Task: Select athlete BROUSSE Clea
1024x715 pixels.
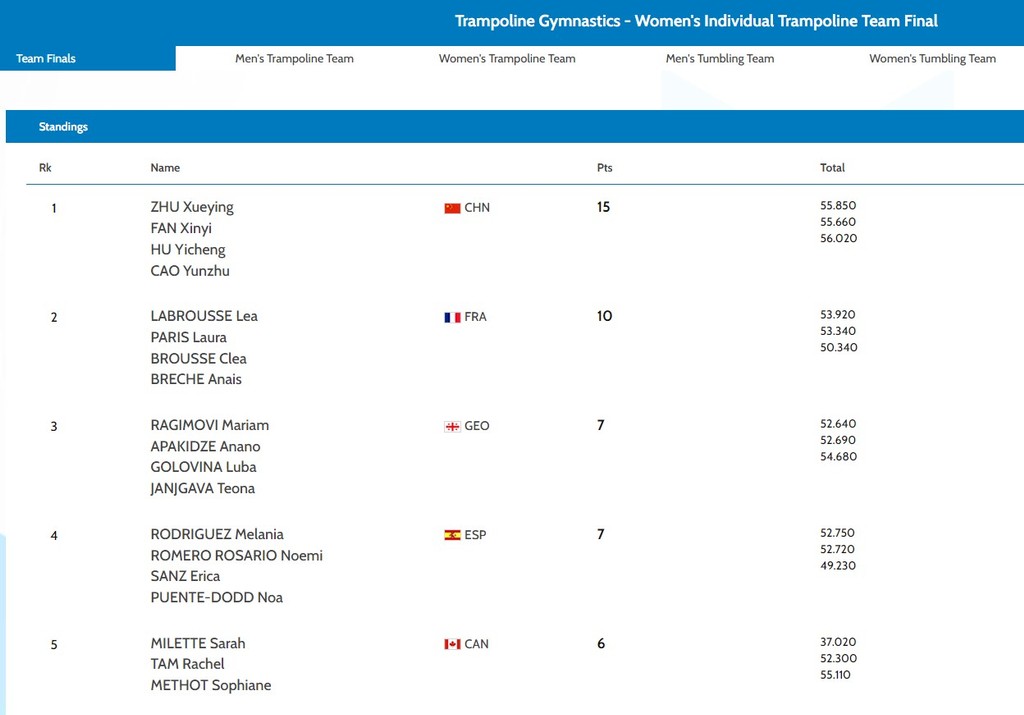Action: pyautogui.click(x=198, y=358)
